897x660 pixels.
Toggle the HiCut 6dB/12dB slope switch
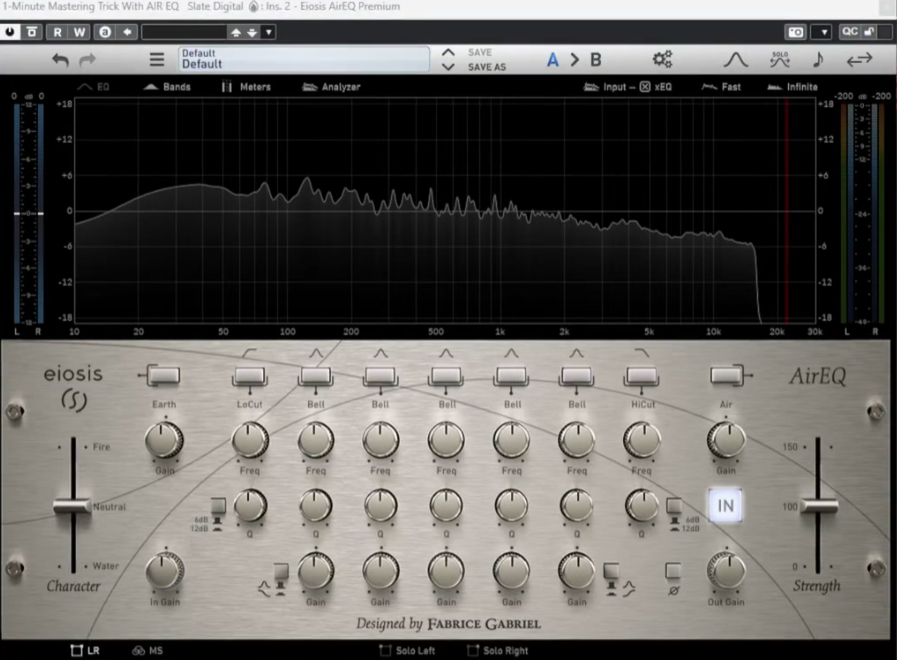click(674, 506)
